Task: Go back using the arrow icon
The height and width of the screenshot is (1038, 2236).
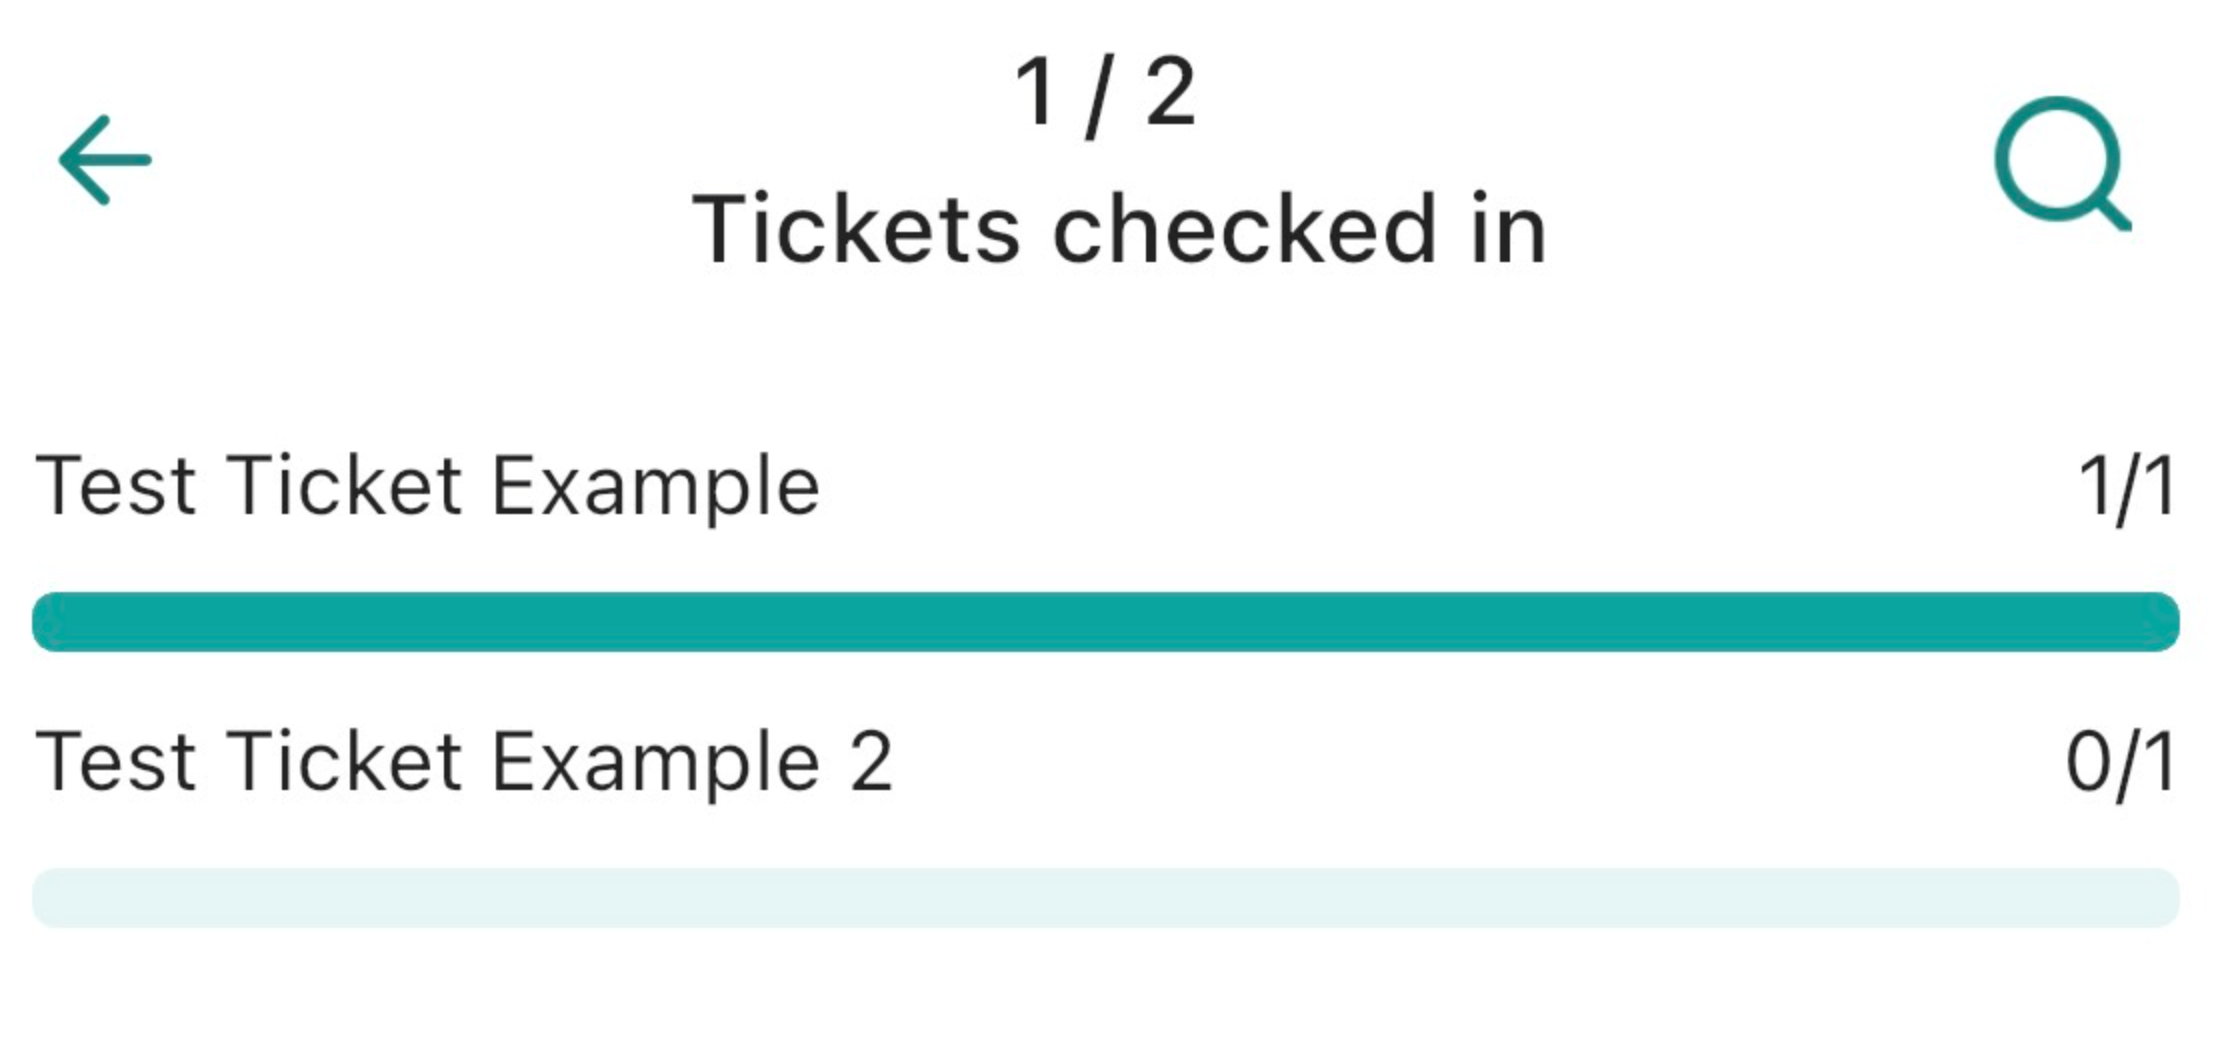Action: click(105, 160)
